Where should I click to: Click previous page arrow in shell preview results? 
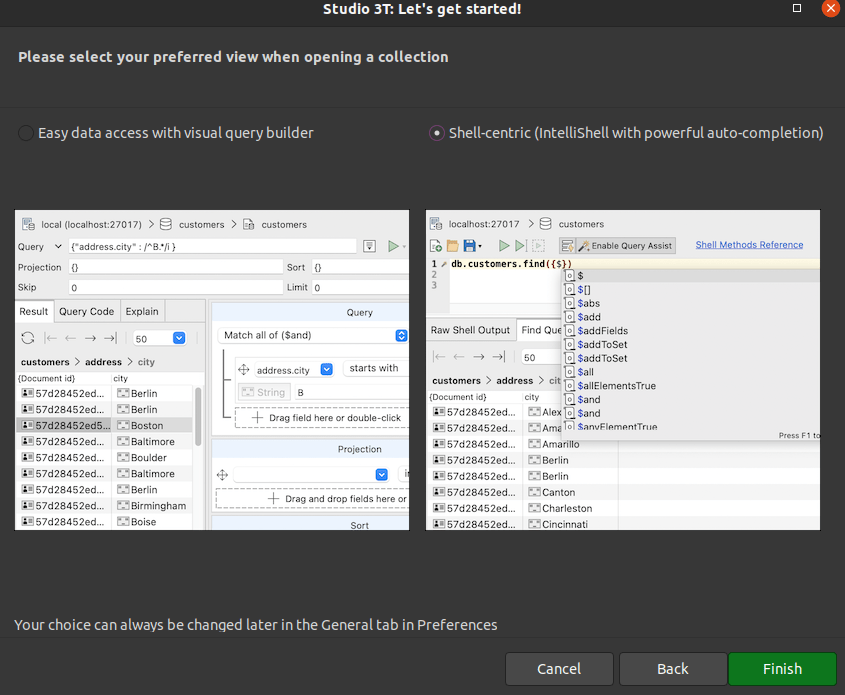459,357
